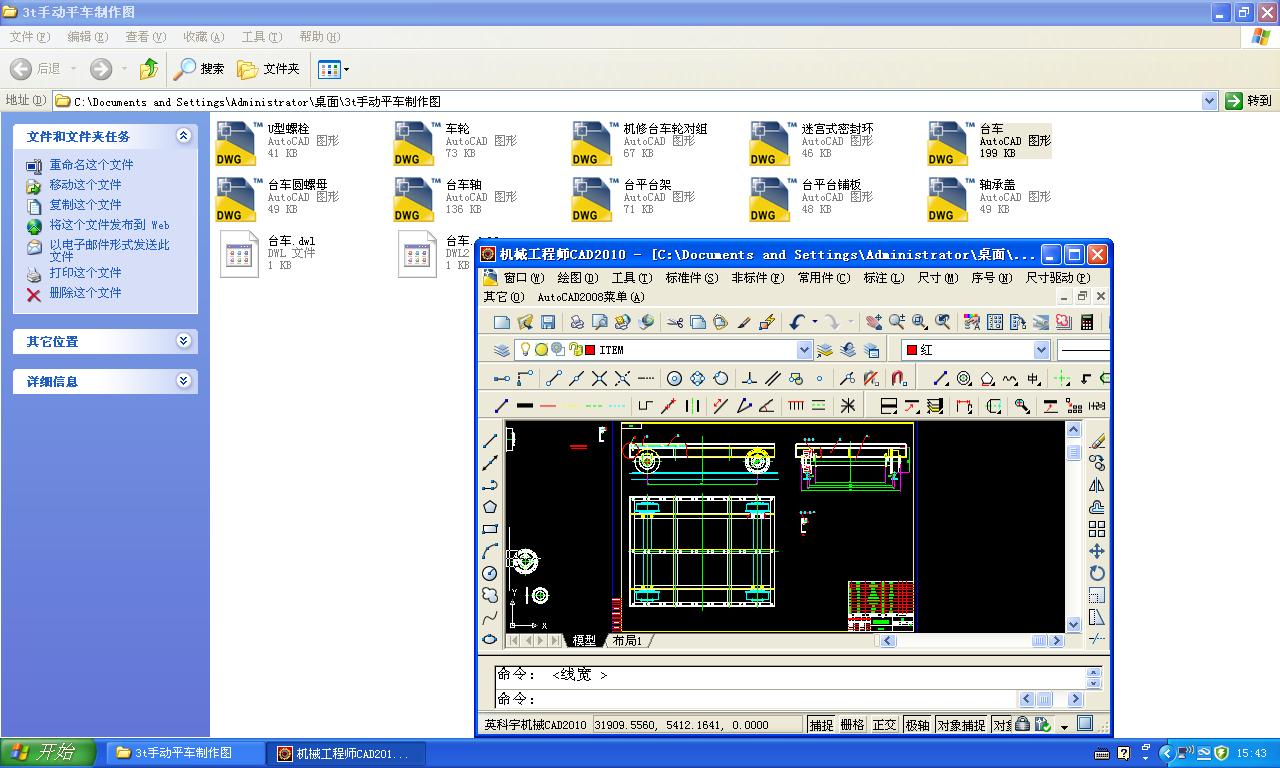
Task: Click the Print icon in the CAD toolbar
Action: coord(577,322)
